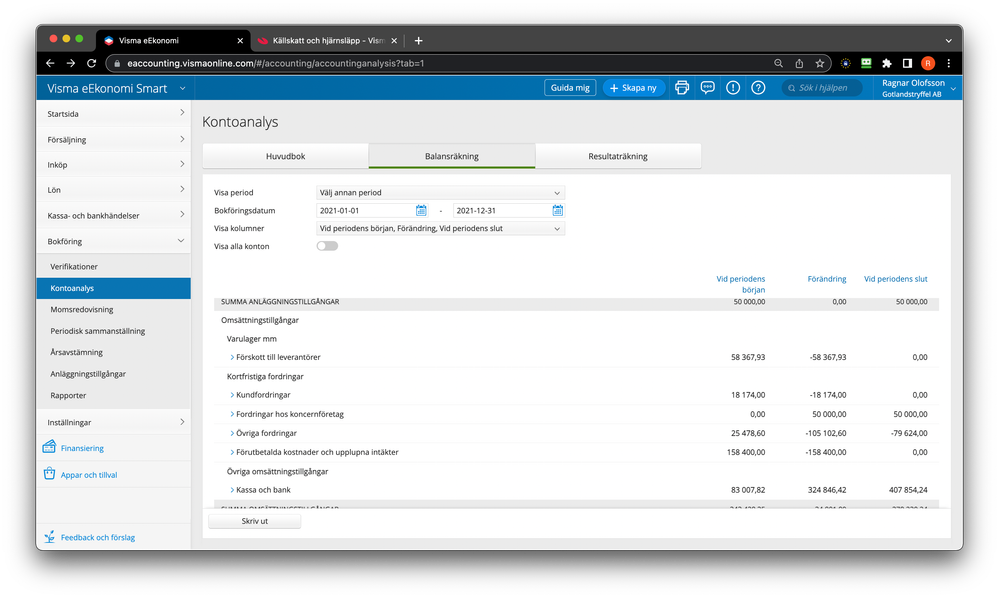Expand Kundfordringar row
Image resolution: width=999 pixels, height=598 pixels.
(x=232, y=395)
